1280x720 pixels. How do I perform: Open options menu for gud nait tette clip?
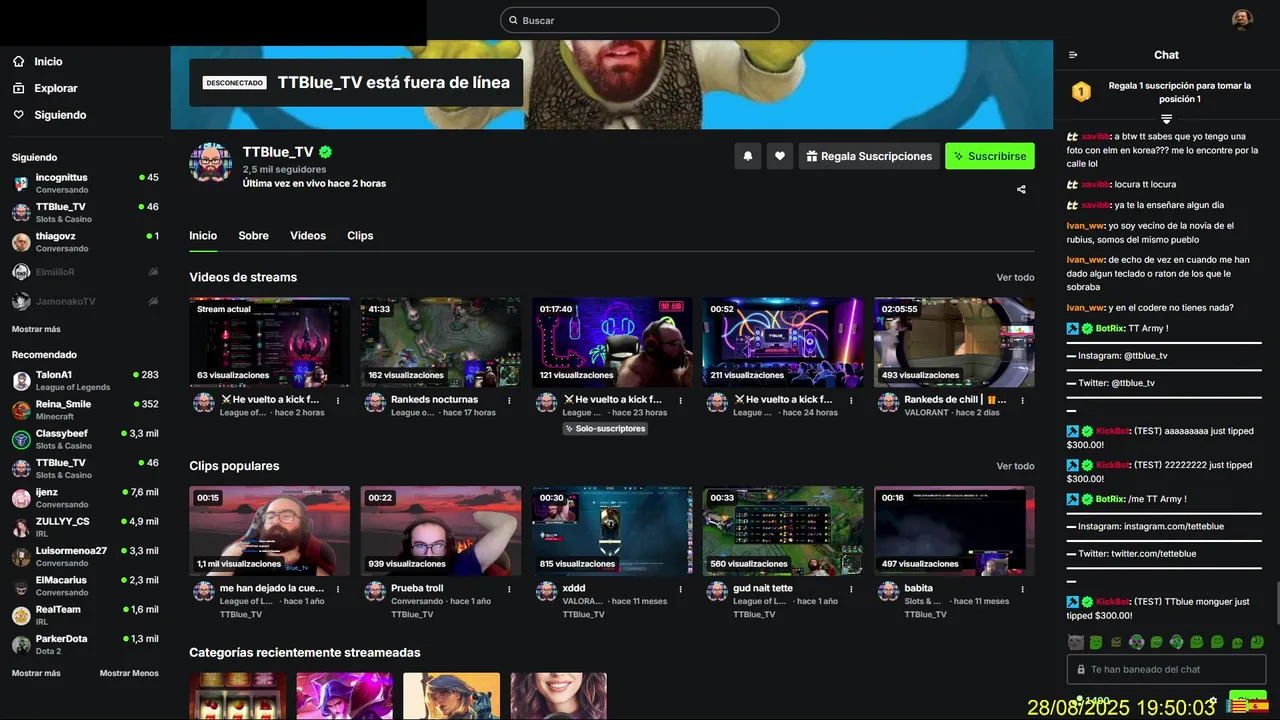tap(851, 589)
